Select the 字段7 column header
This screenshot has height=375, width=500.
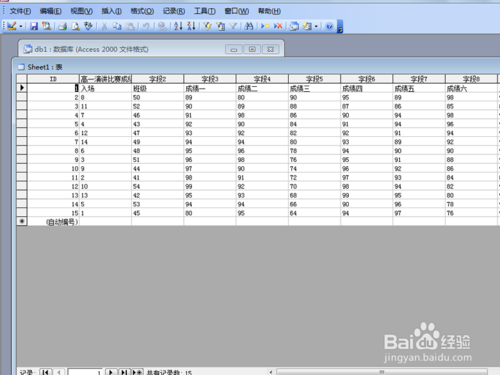pos(419,79)
